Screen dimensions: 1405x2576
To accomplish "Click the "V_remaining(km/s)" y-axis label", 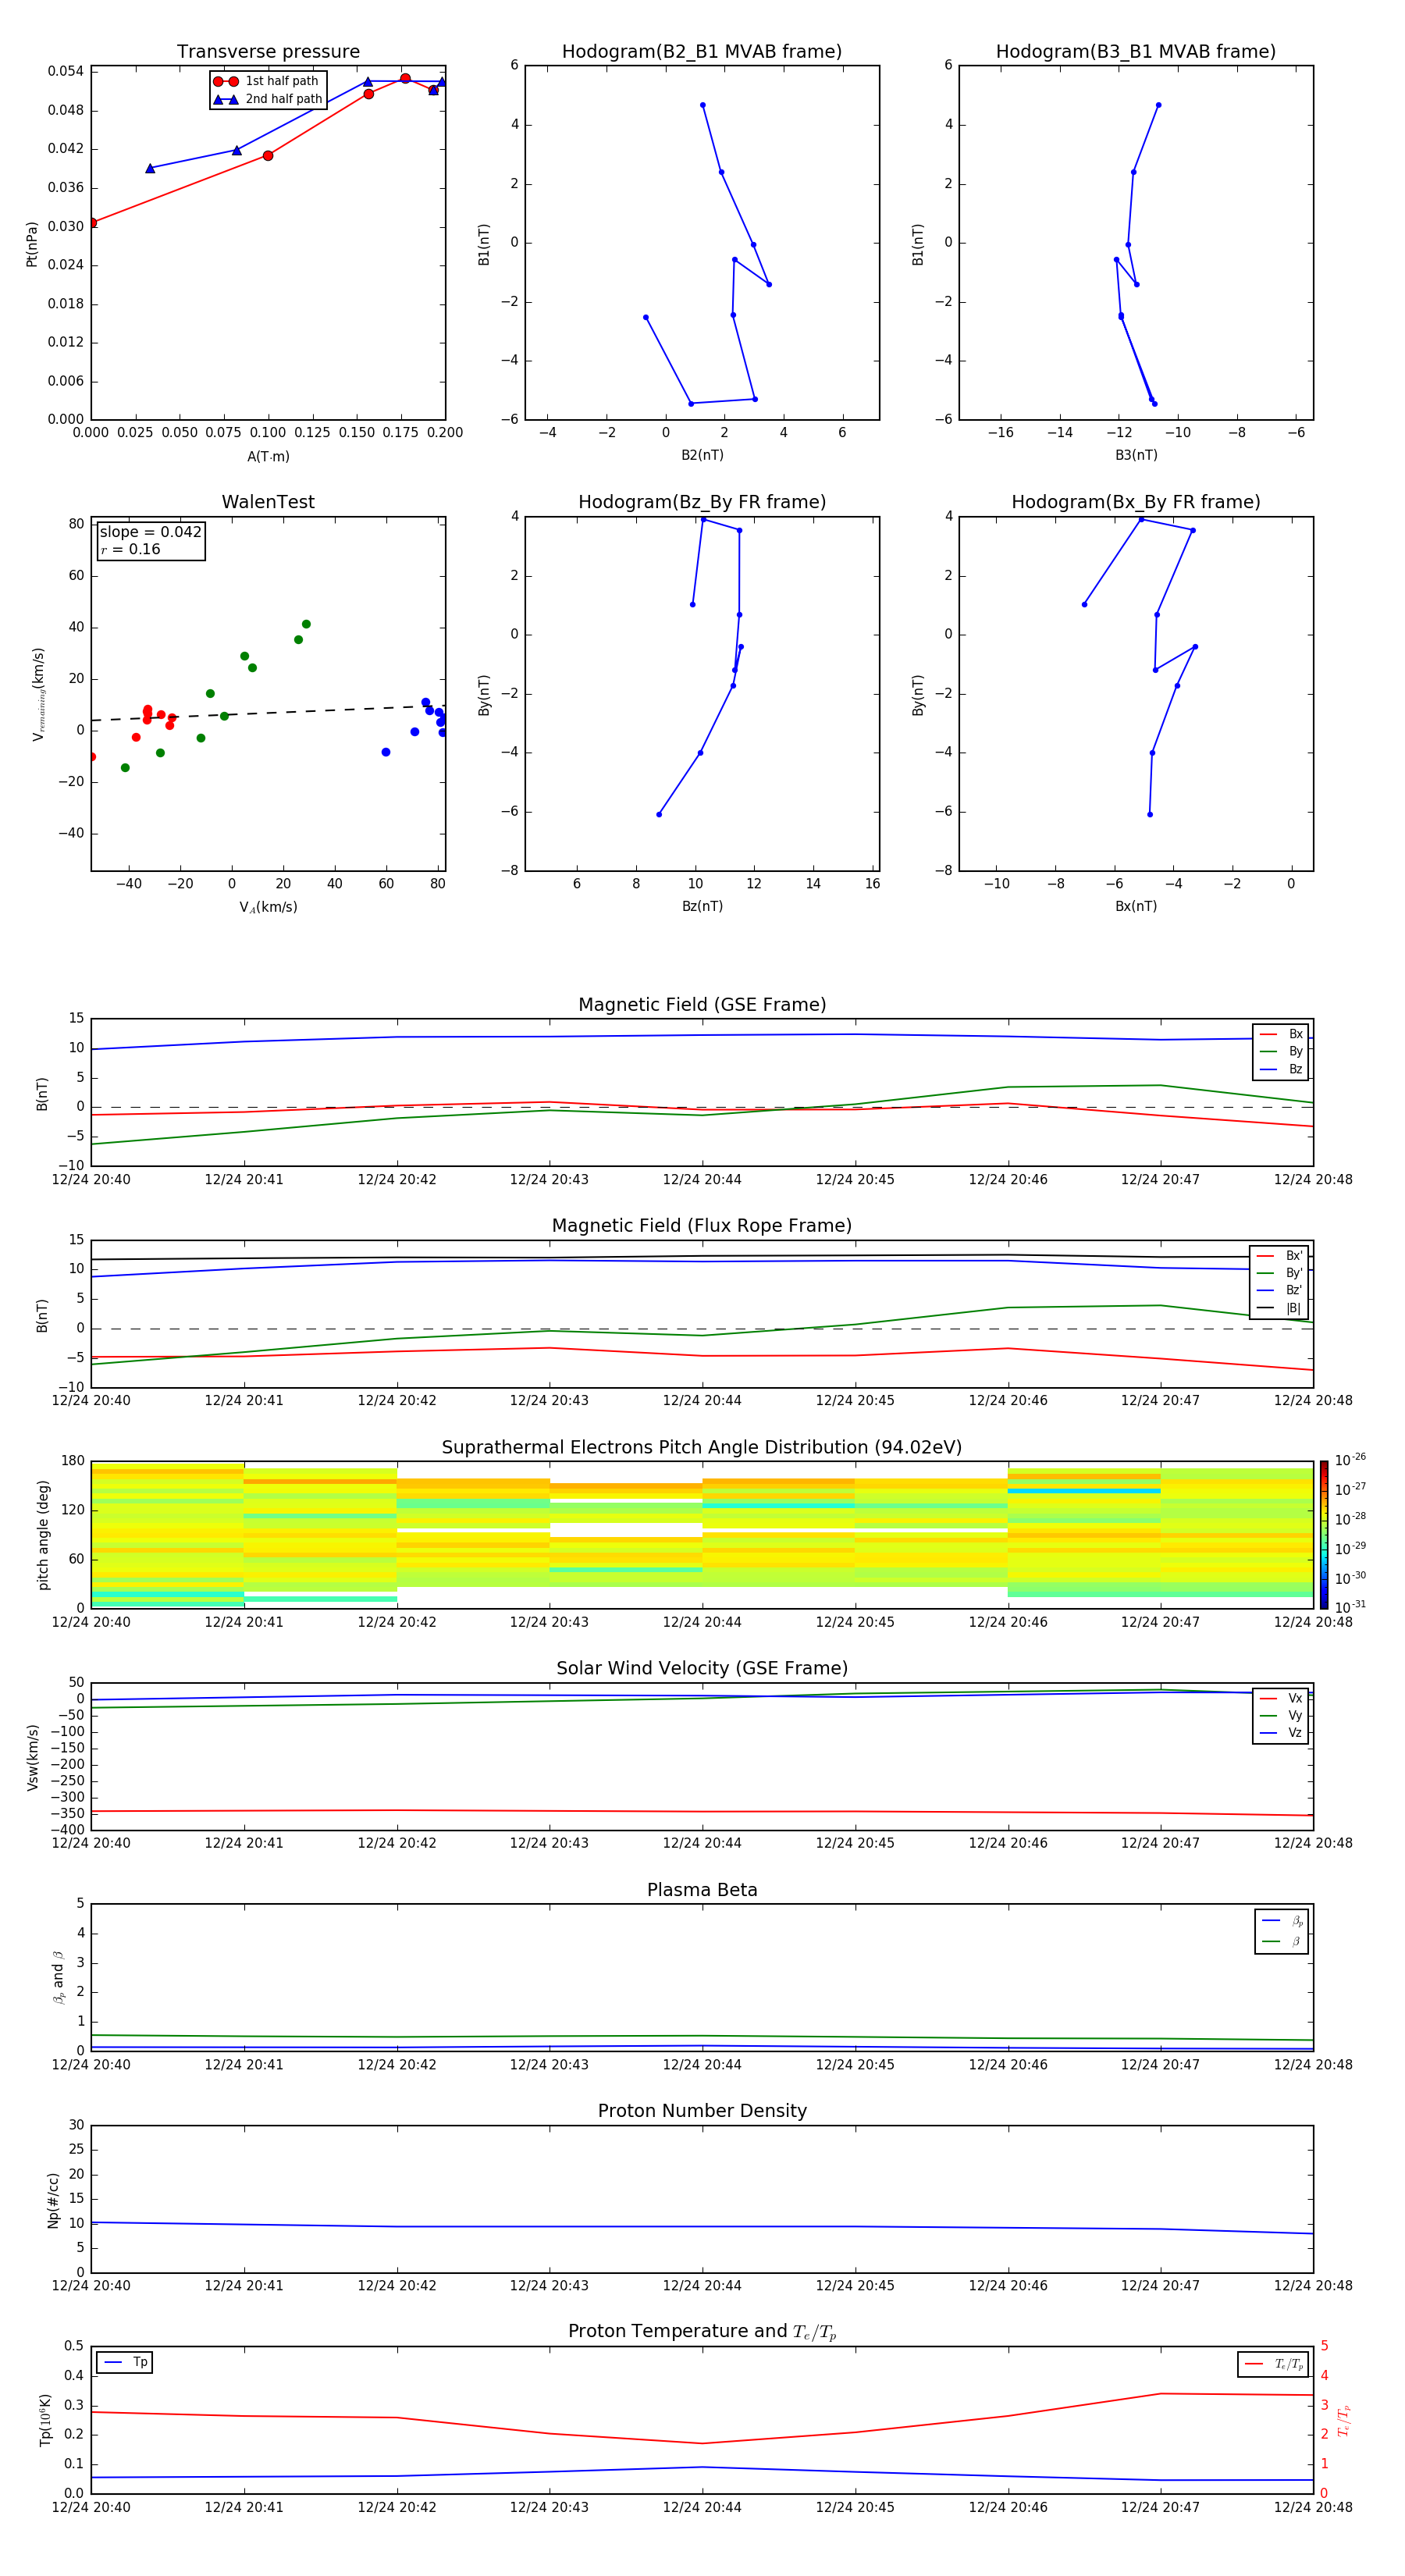I will [x=38, y=694].
